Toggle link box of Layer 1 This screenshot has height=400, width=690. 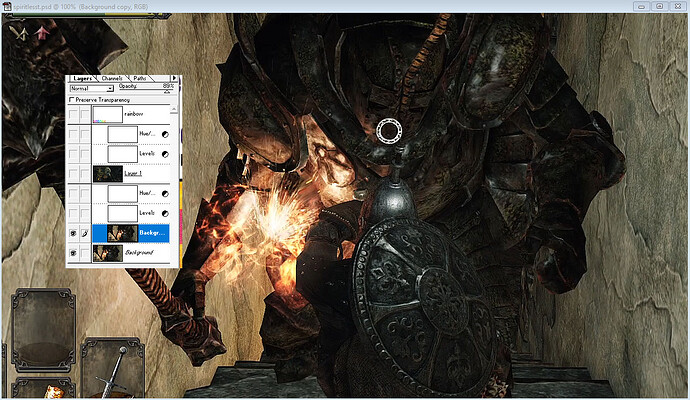[x=85, y=173]
